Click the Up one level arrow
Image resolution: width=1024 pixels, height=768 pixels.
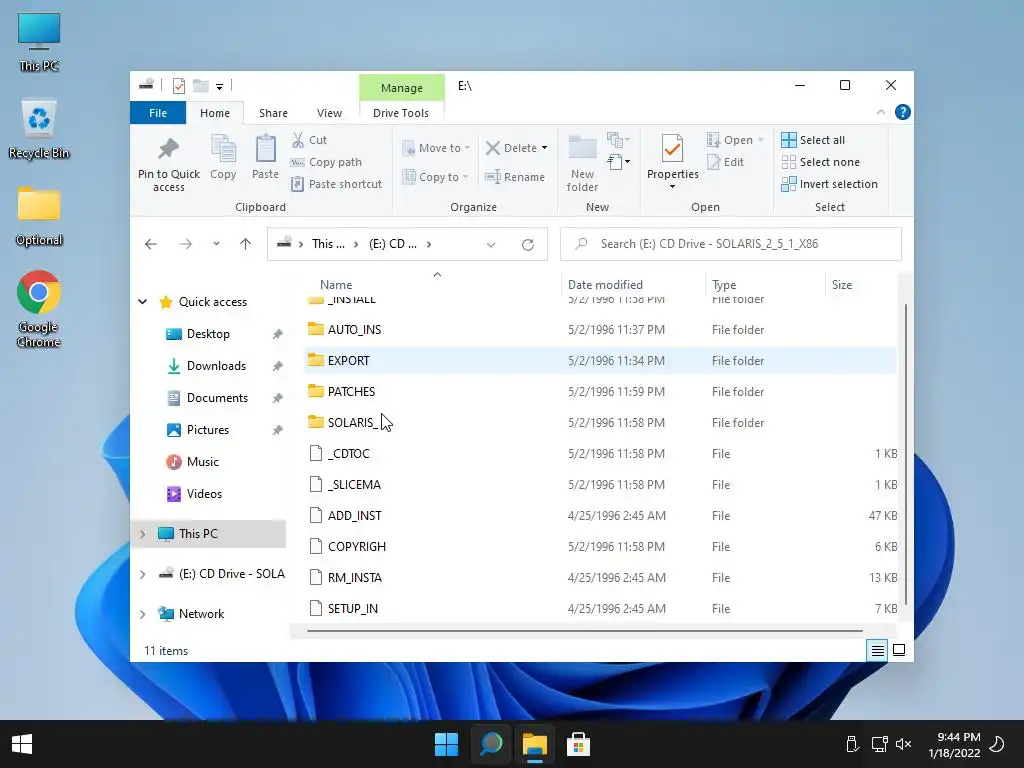click(246, 244)
